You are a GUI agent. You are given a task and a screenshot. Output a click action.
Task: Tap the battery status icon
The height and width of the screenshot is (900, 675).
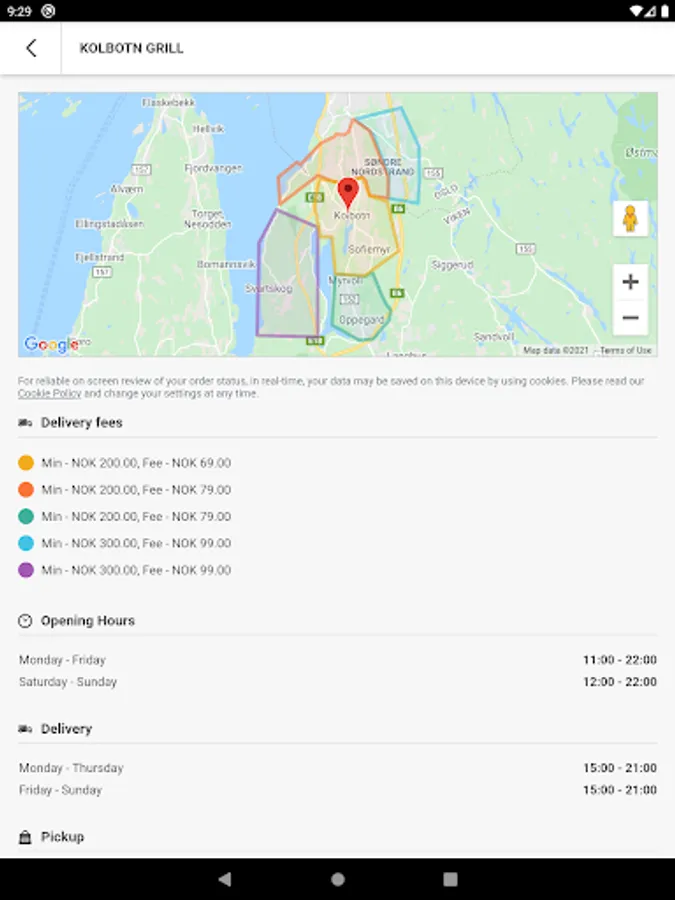tap(665, 11)
